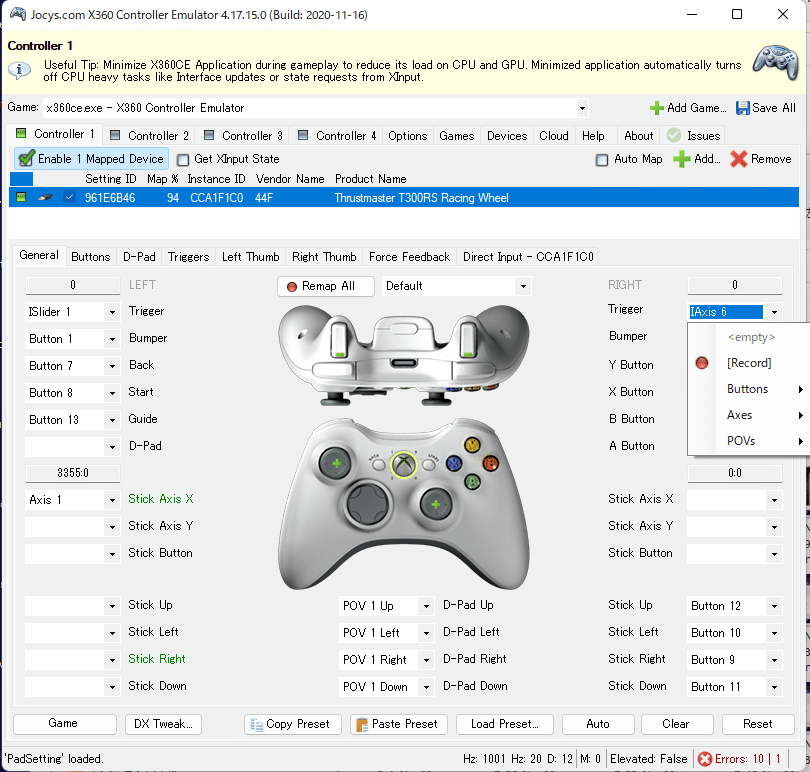The height and width of the screenshot is (772, 810).
Task: Choose the <empty> menu entry
Action: [x=749, y=337]
